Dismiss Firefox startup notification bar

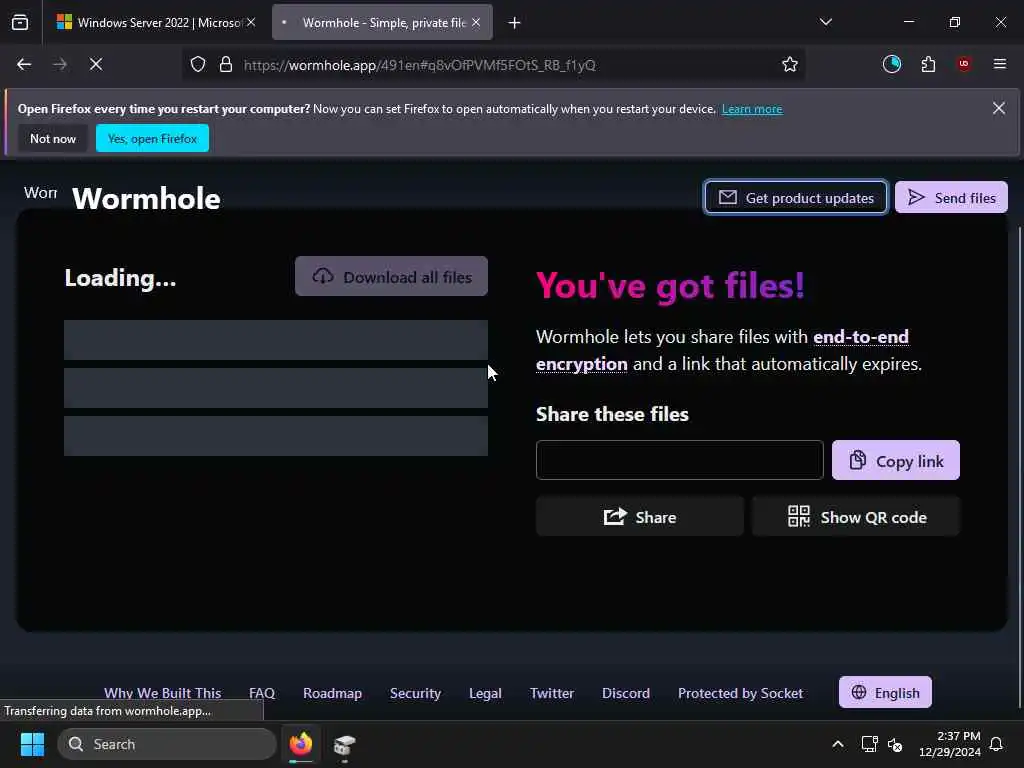click(x=999, y=108)
